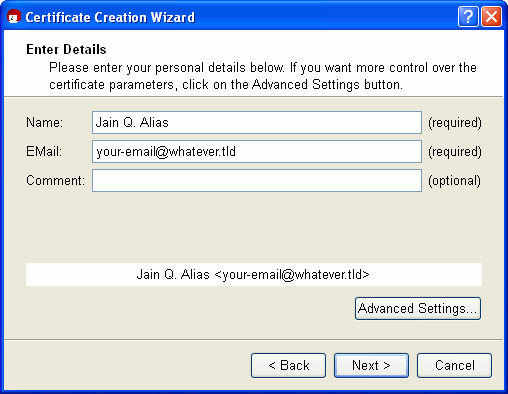This screenshot has width=508, height=394.
Task: Go to previous page with Back button
Action: [288, 365]
